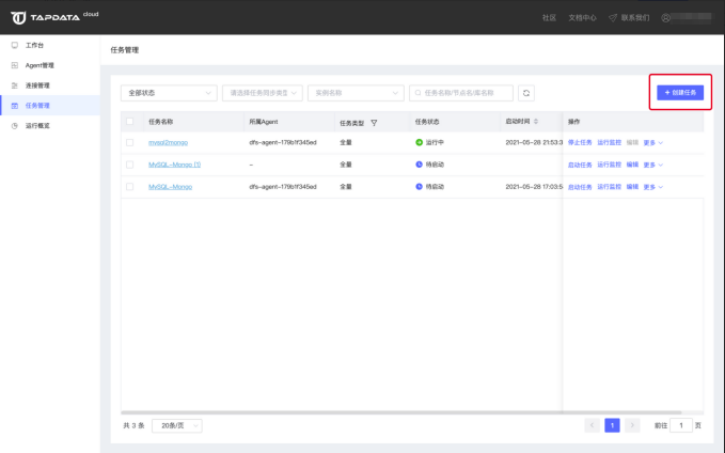Click the Agent管理 sidebar icon
725x453 pixels.
tap(15, 65)
